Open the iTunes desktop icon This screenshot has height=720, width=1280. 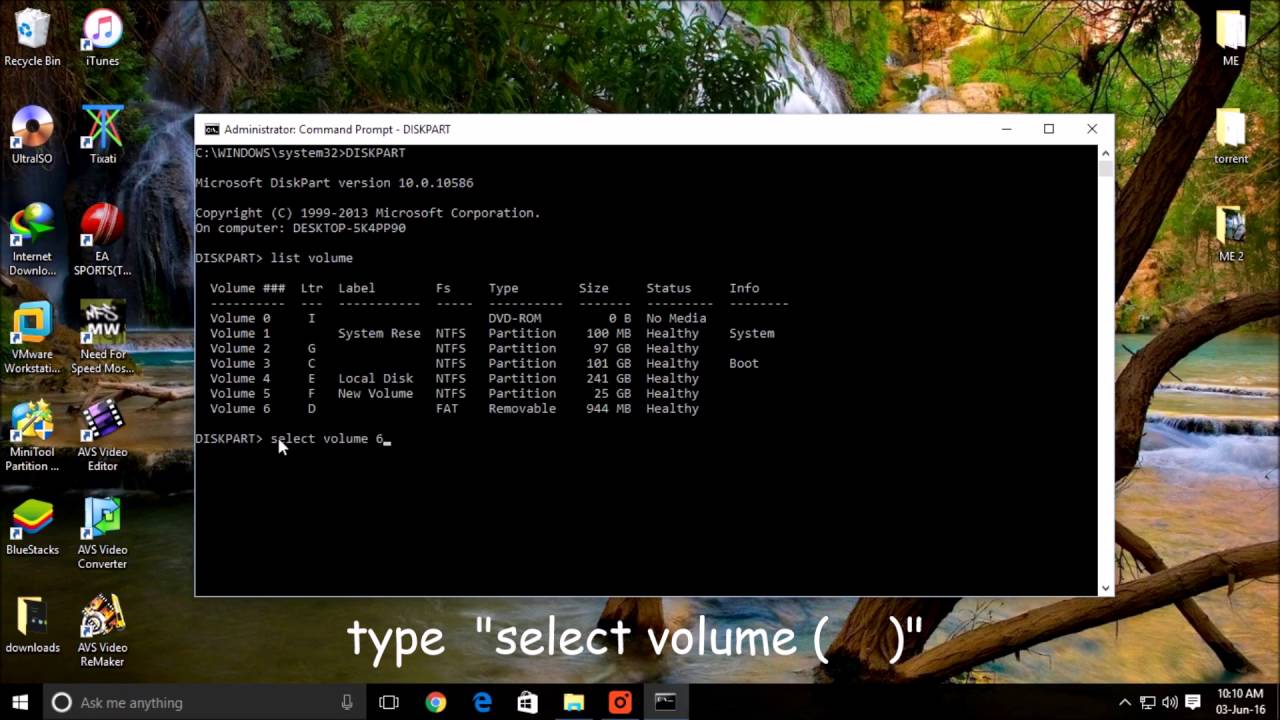click(x=102, y=38)
